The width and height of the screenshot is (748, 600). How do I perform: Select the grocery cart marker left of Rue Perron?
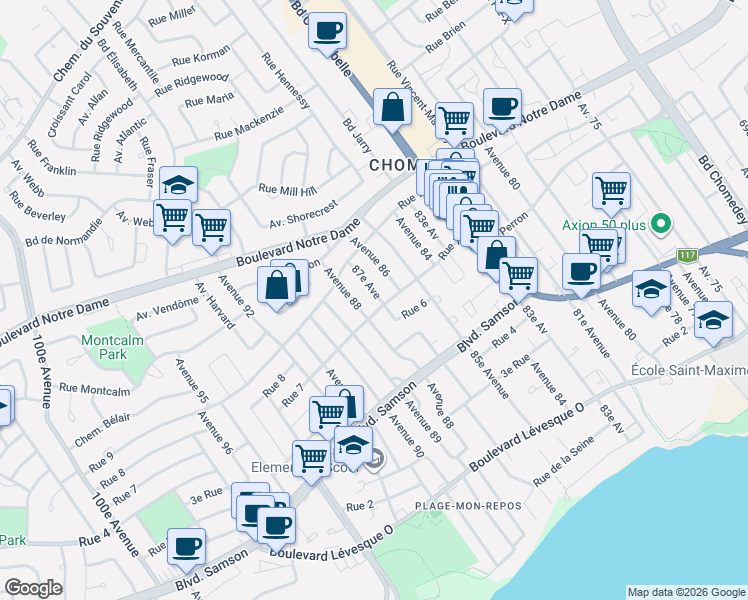click(479, 229)
